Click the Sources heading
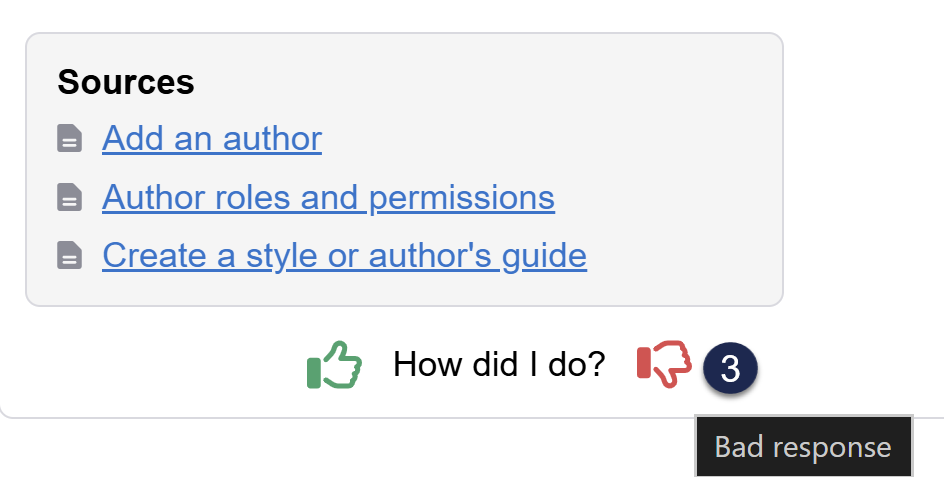This screenshot has height=490, width=944. click(126, 82)
